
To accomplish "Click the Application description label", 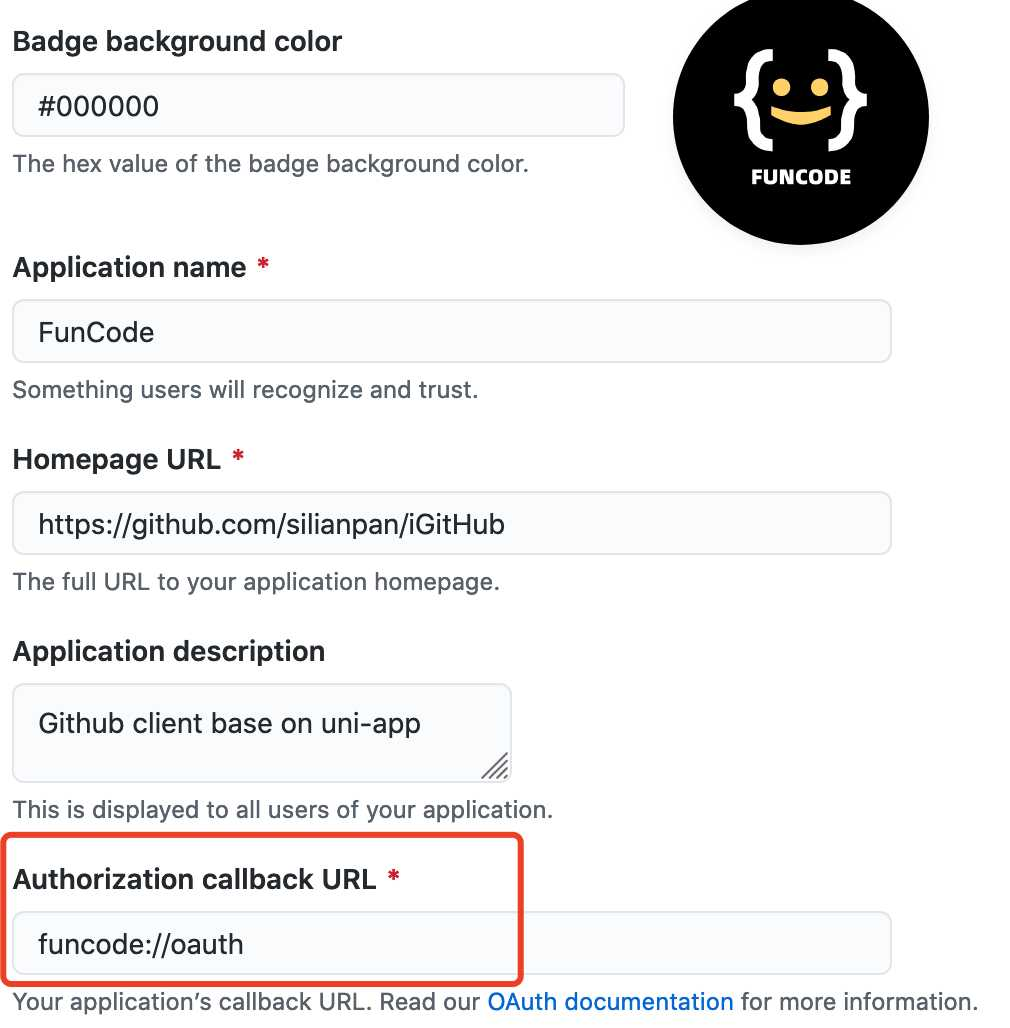I will coord(168,651).
